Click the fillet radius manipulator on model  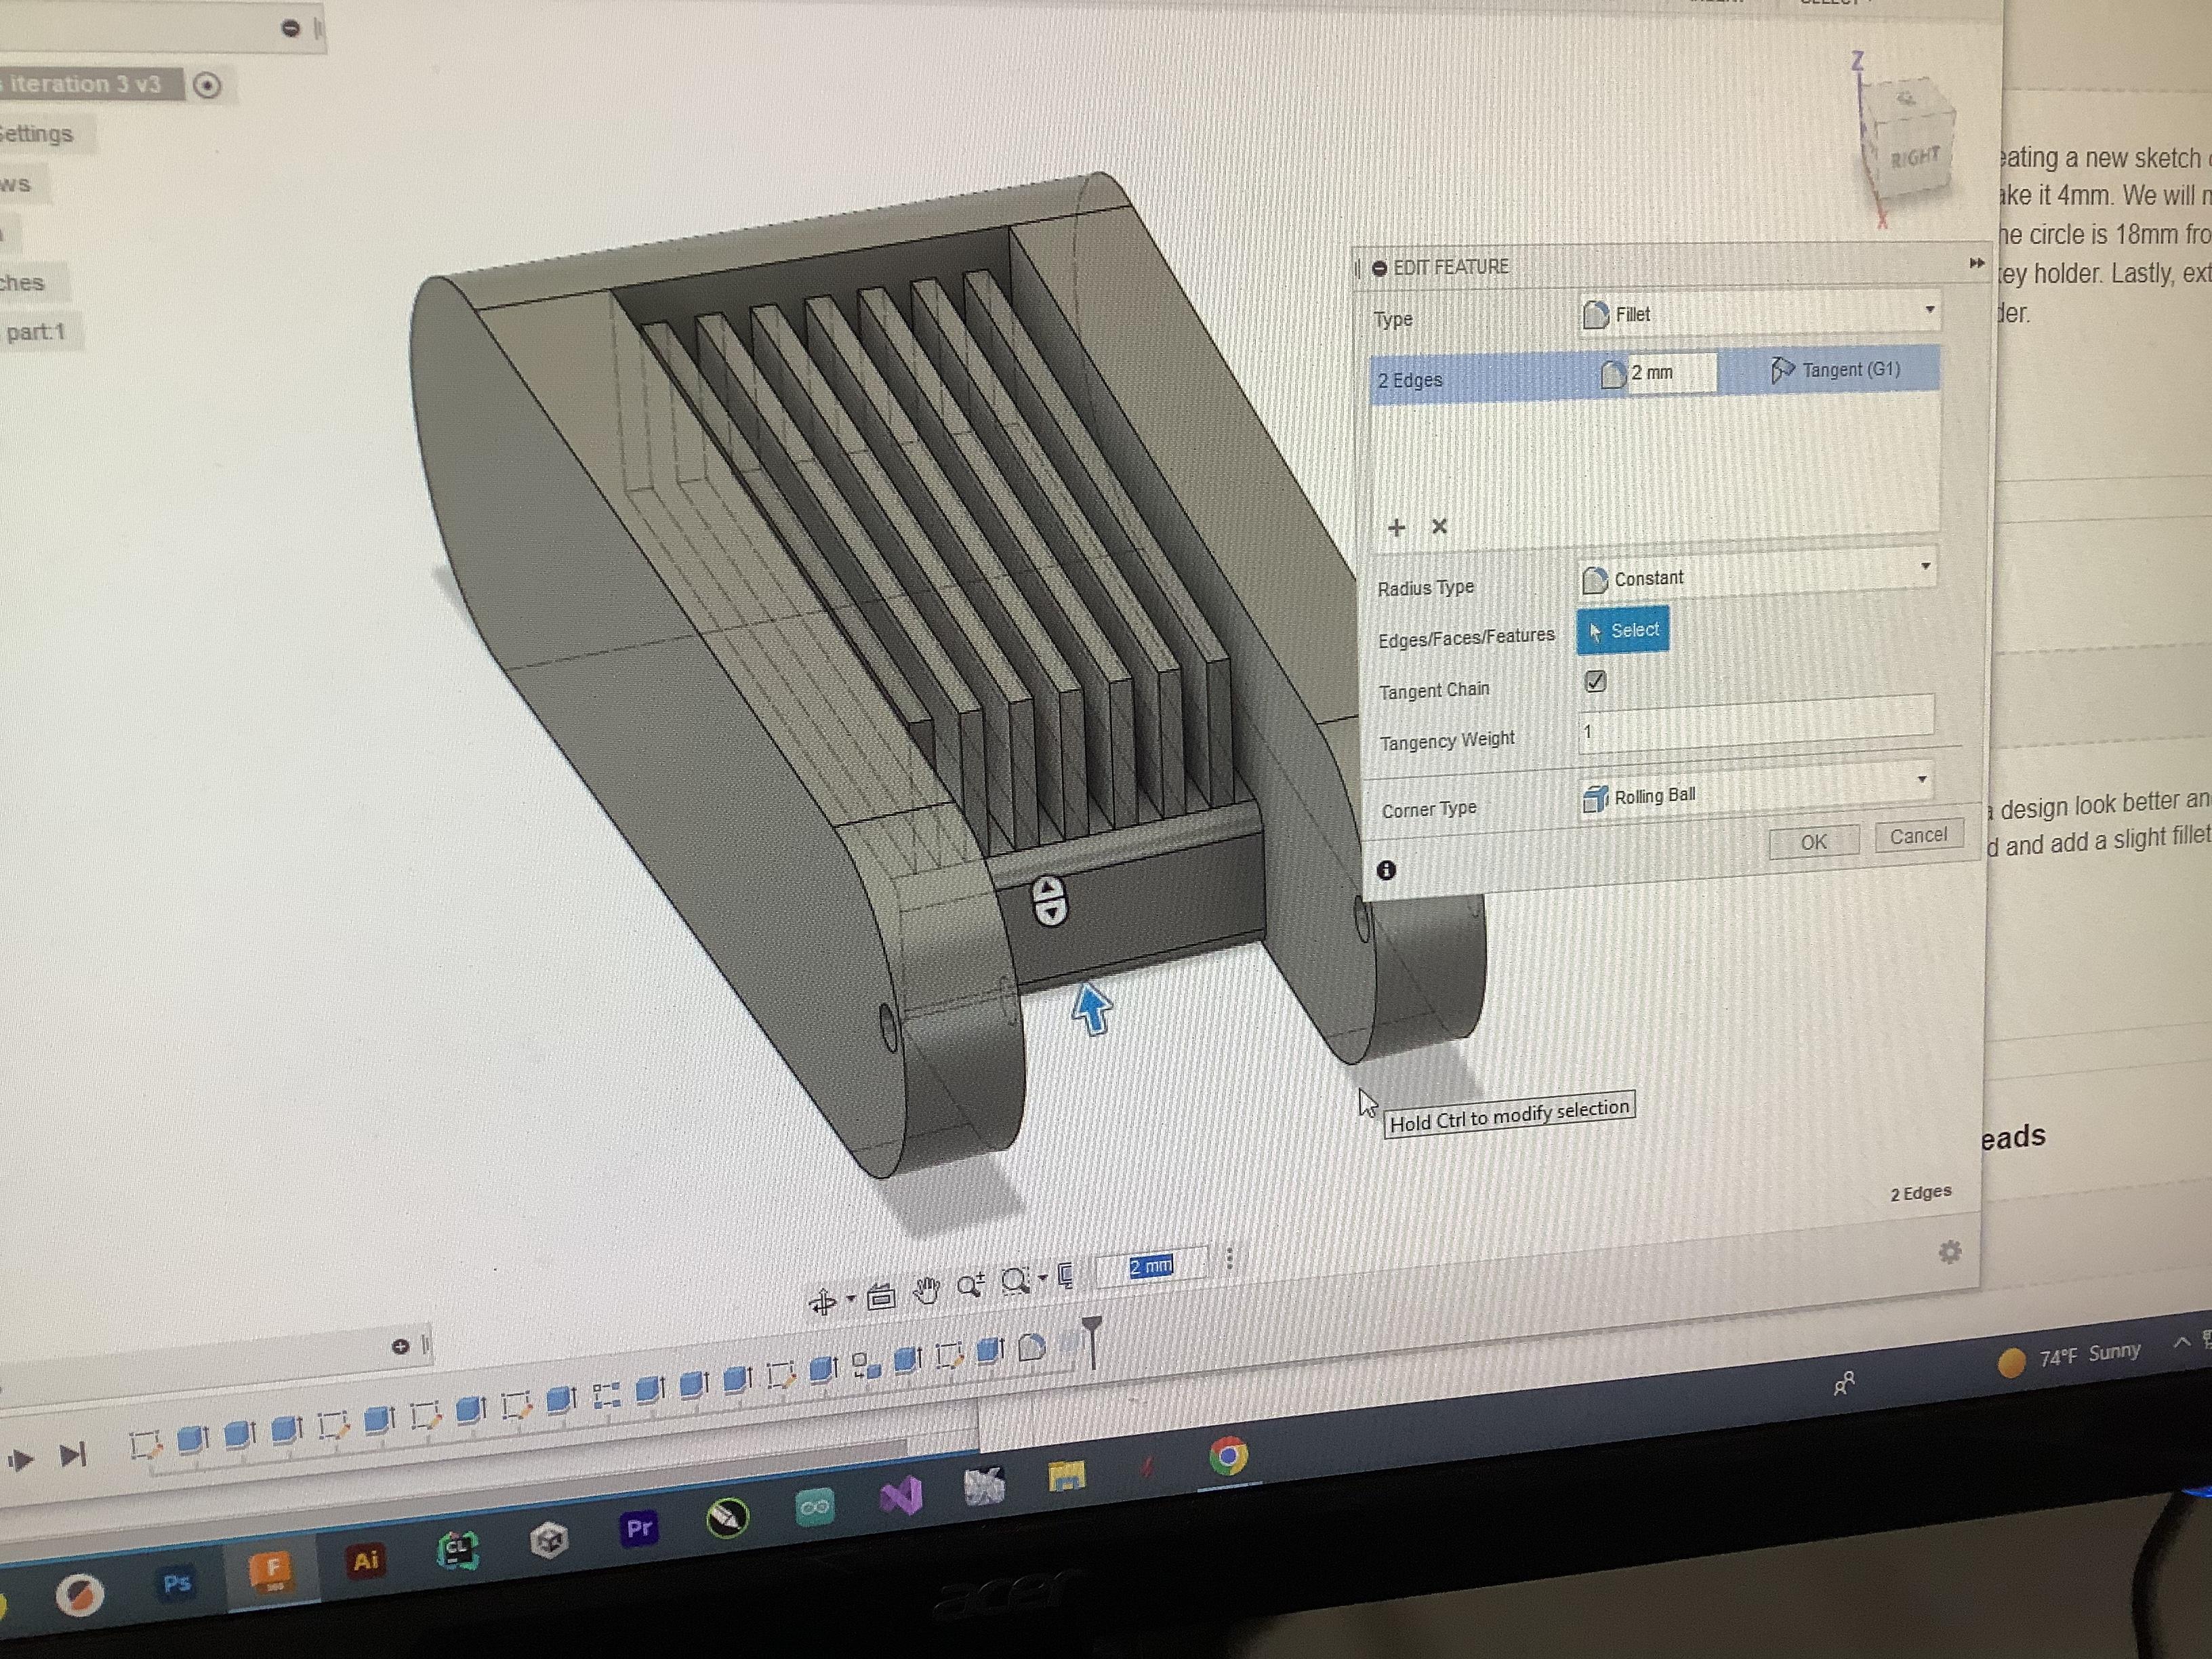(x=1049, y=901)
